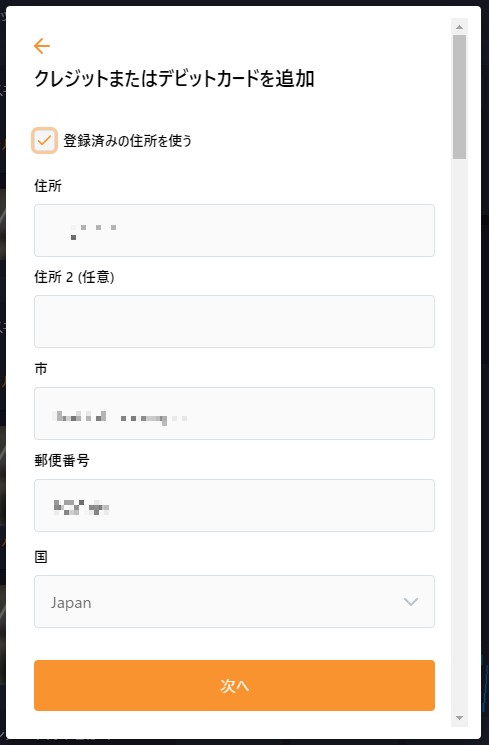Image resolution: width=489 pixels, height=745 pixels.
Task: Select the 市 city input field
Action: pyautogui.click(x=234, y=413)
